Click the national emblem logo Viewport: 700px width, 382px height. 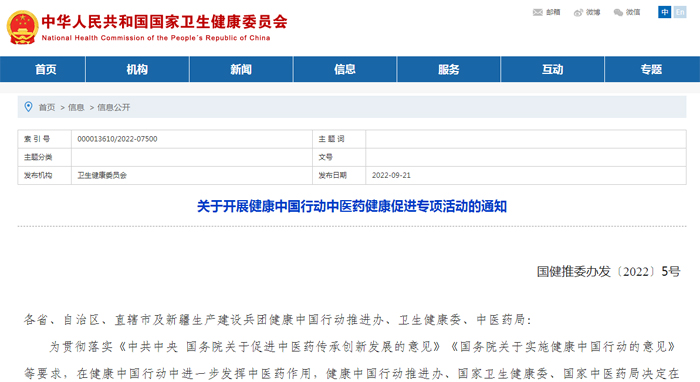point(22,27)
